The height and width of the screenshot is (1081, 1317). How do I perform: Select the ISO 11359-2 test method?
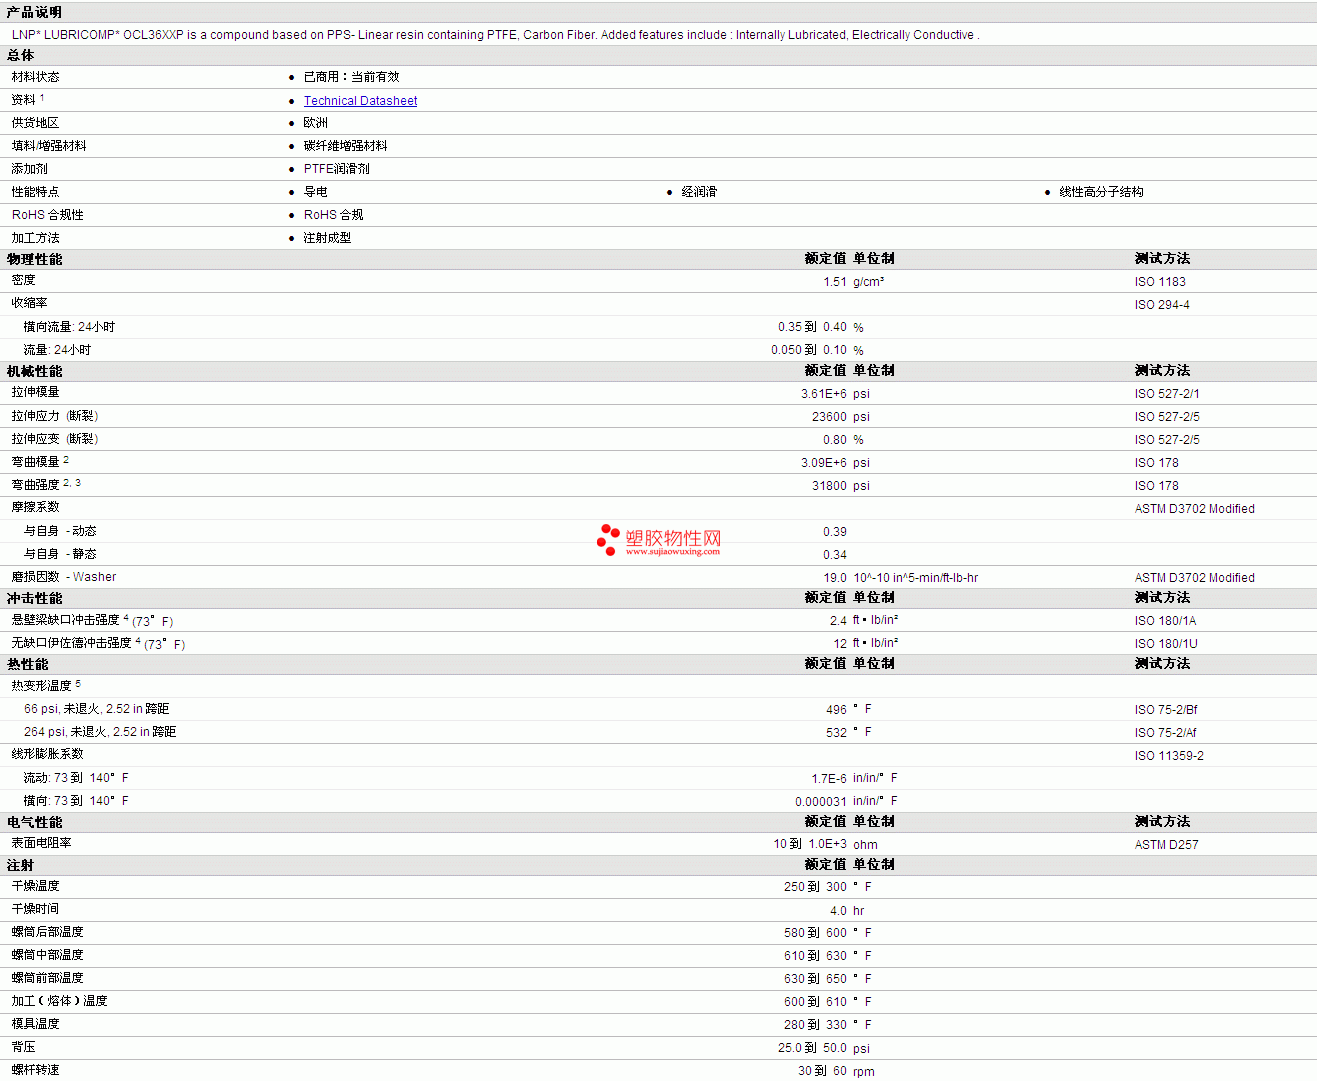pos(1169,756)
